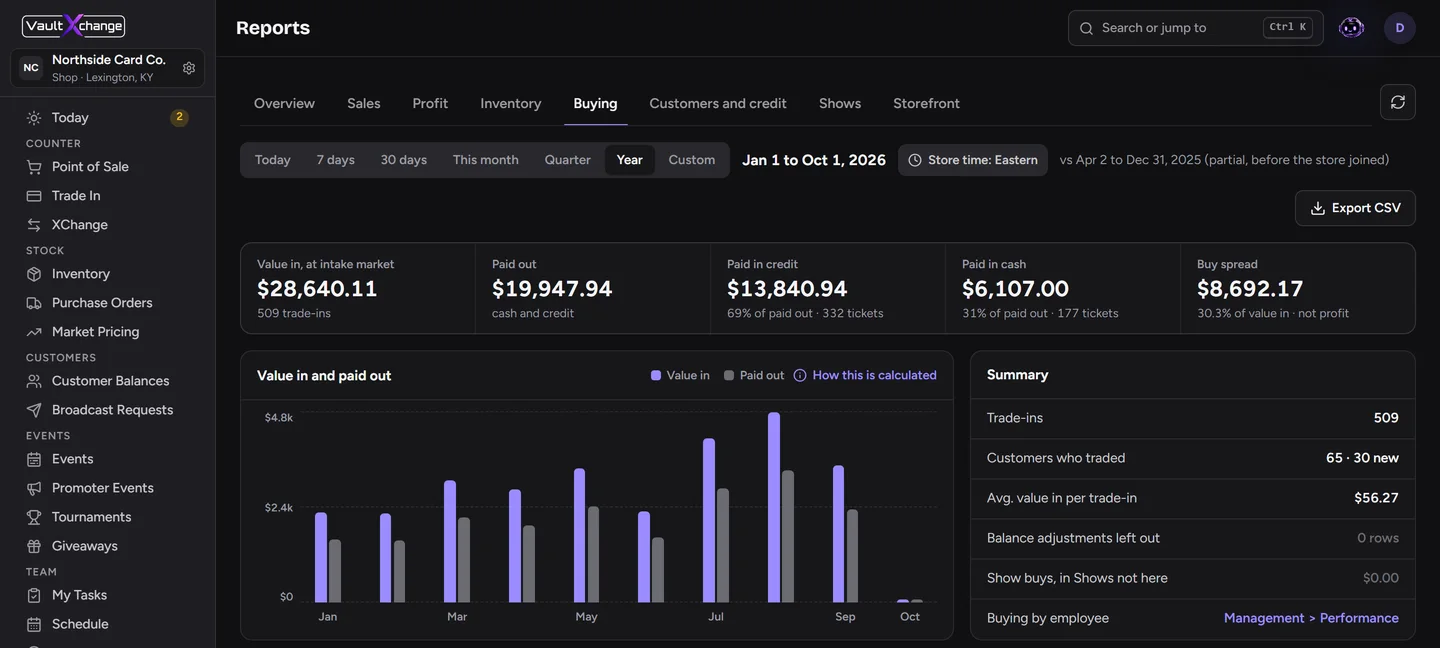The image size is (1440, 648).
Task: Click the Promoter Events megaphone icon
Action: coord(34,488)
